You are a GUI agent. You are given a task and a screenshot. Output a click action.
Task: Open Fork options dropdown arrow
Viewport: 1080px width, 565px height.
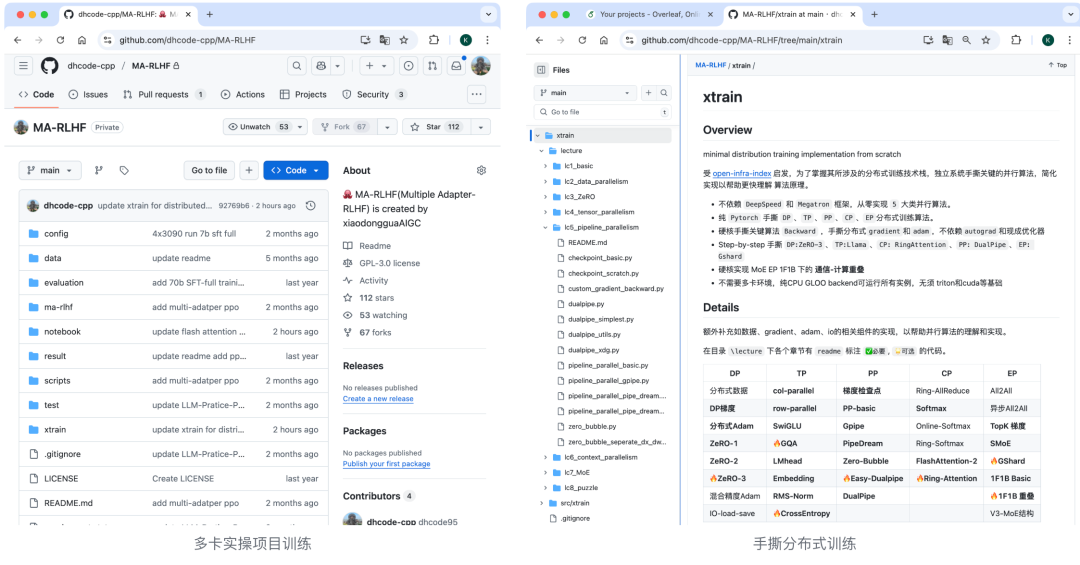tap(387, 127)
